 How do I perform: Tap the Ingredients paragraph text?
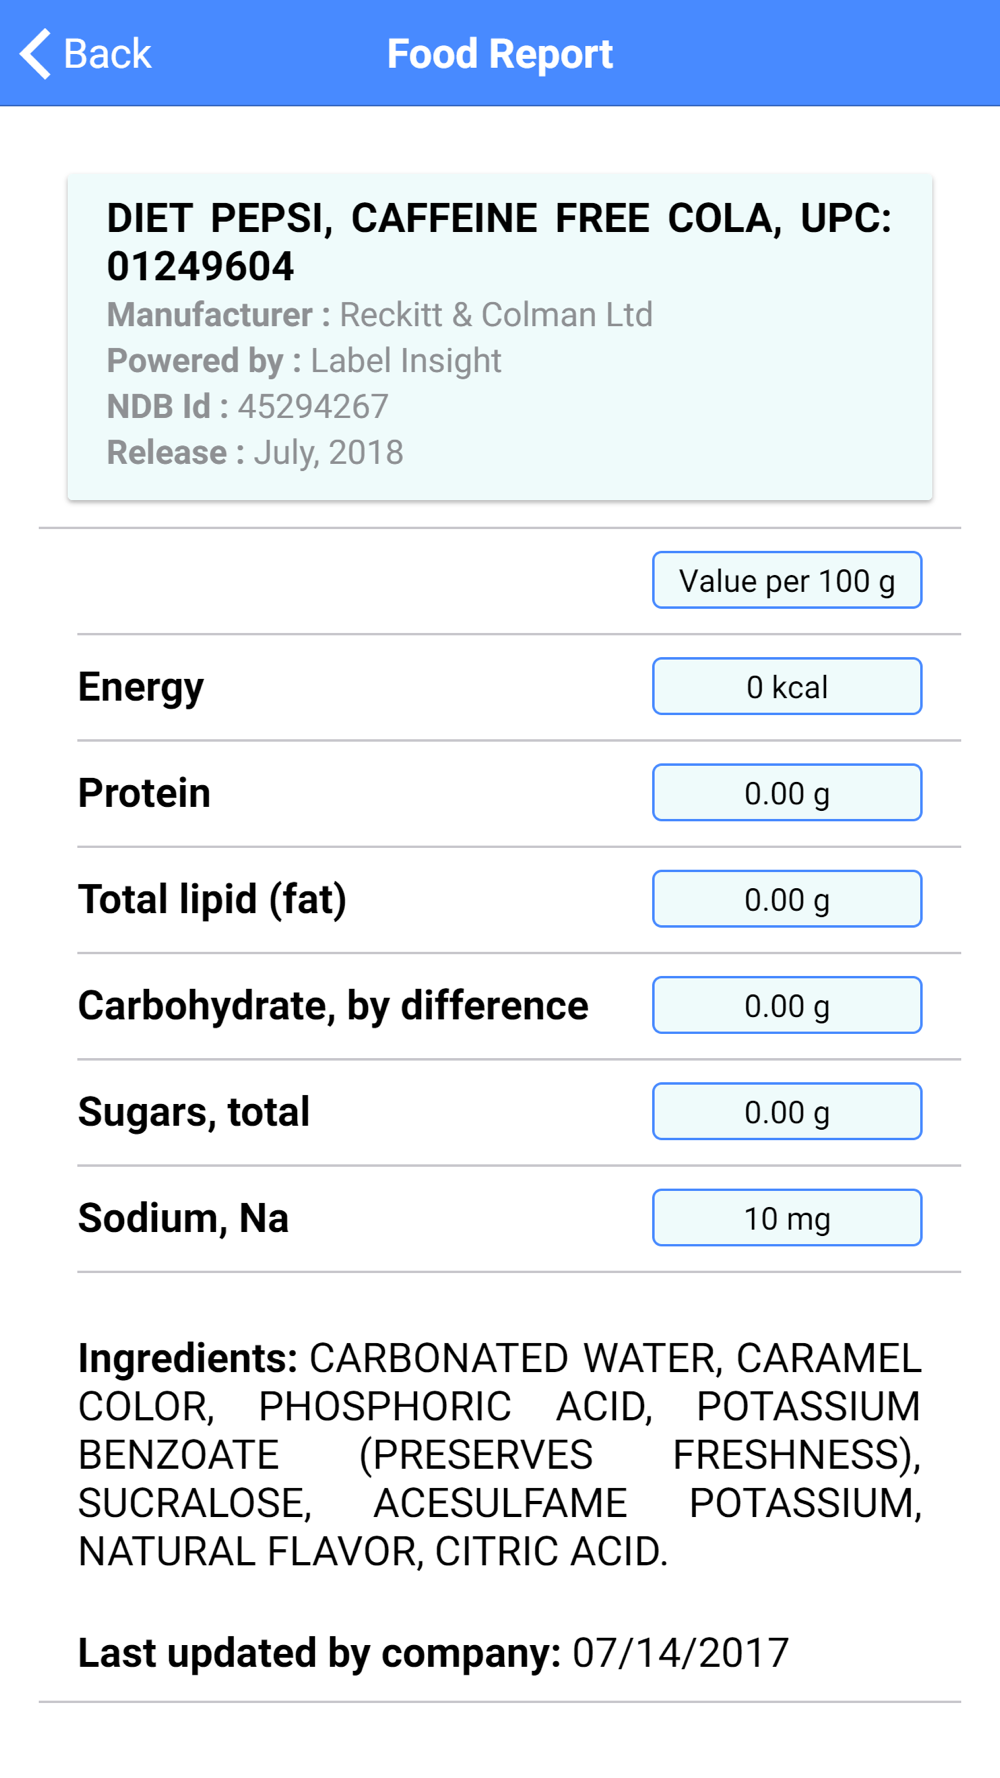point(500,1455)
